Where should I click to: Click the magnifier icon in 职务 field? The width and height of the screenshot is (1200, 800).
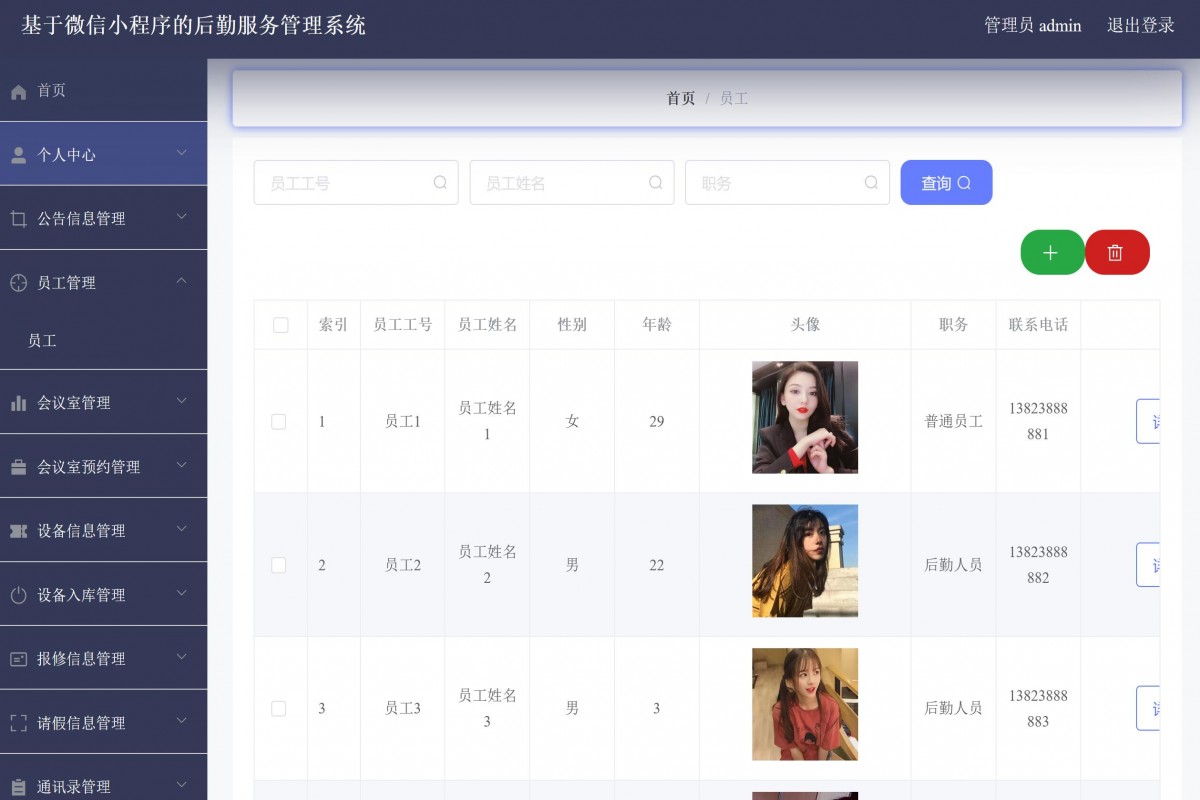click(x=870, y=182)
